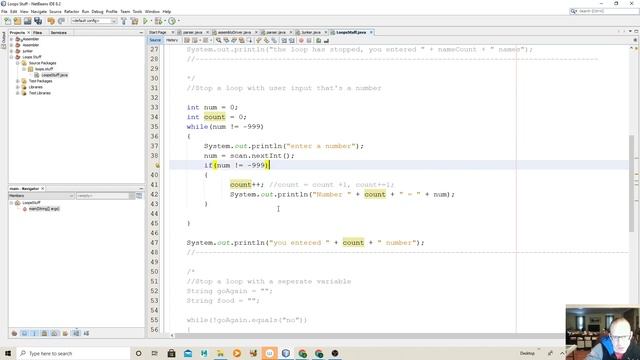
Task: Expand the junker project node
Action: pos(11,51)
